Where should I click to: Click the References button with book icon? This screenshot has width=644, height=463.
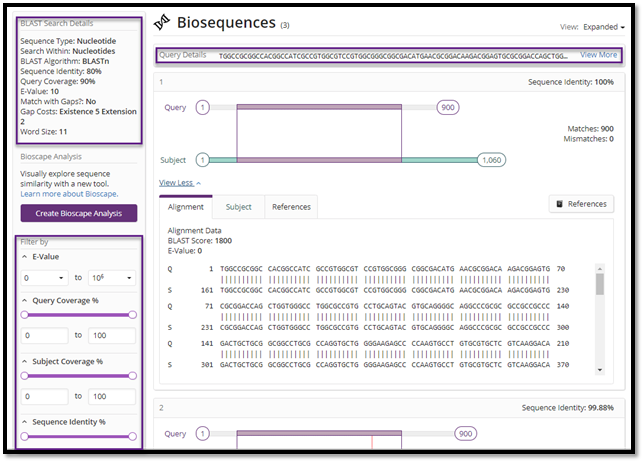582,204
